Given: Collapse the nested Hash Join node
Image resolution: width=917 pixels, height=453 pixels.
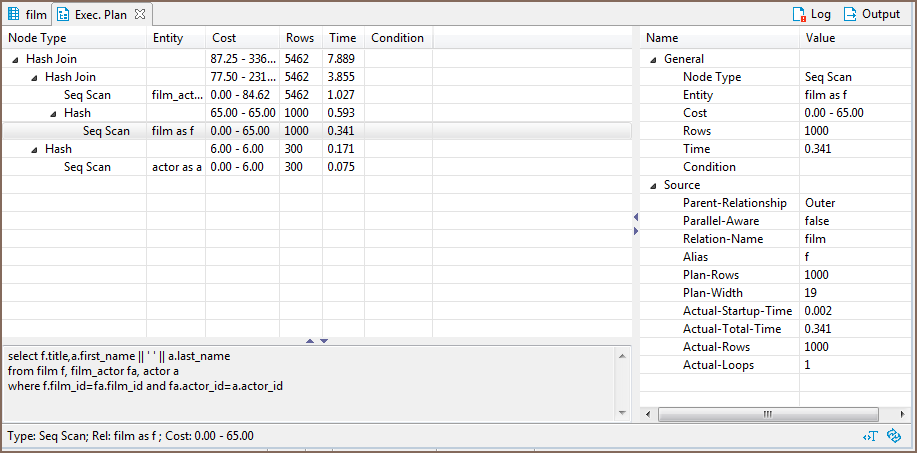Looking at the screenshot, I should coord(34,77).
